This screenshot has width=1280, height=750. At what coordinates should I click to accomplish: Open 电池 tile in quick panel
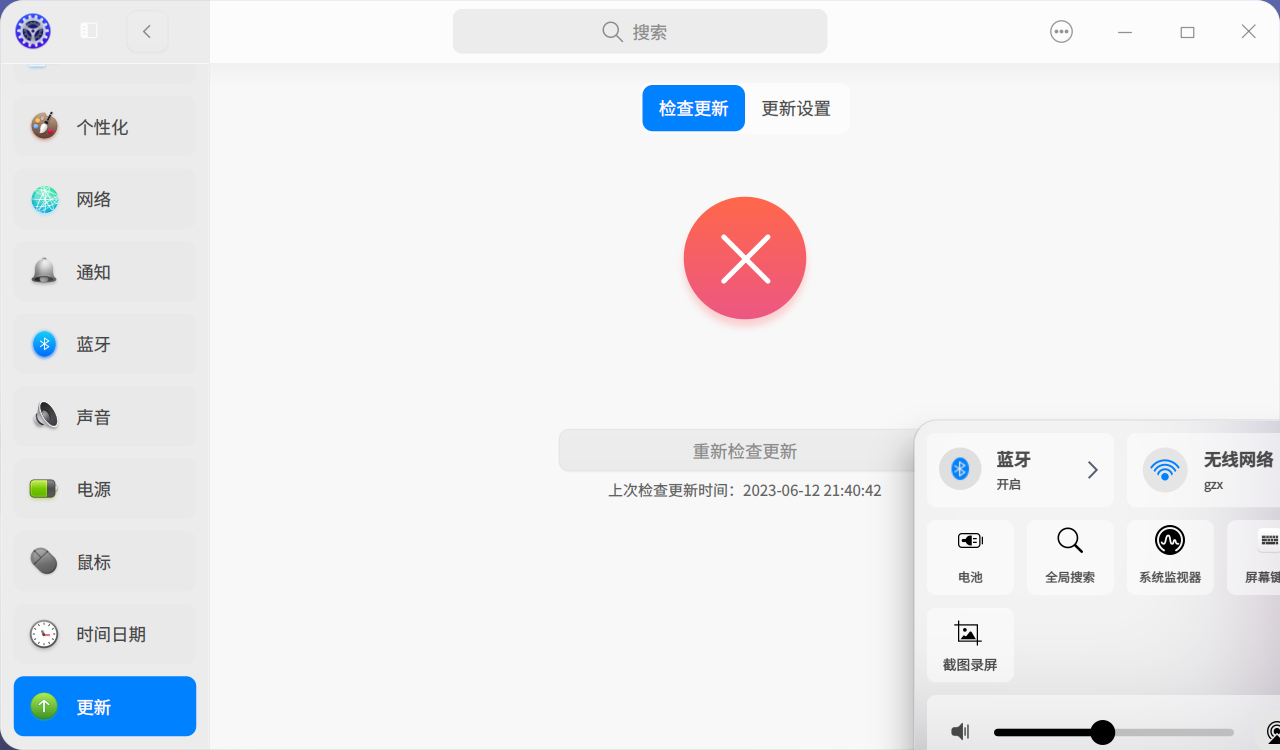970,557
